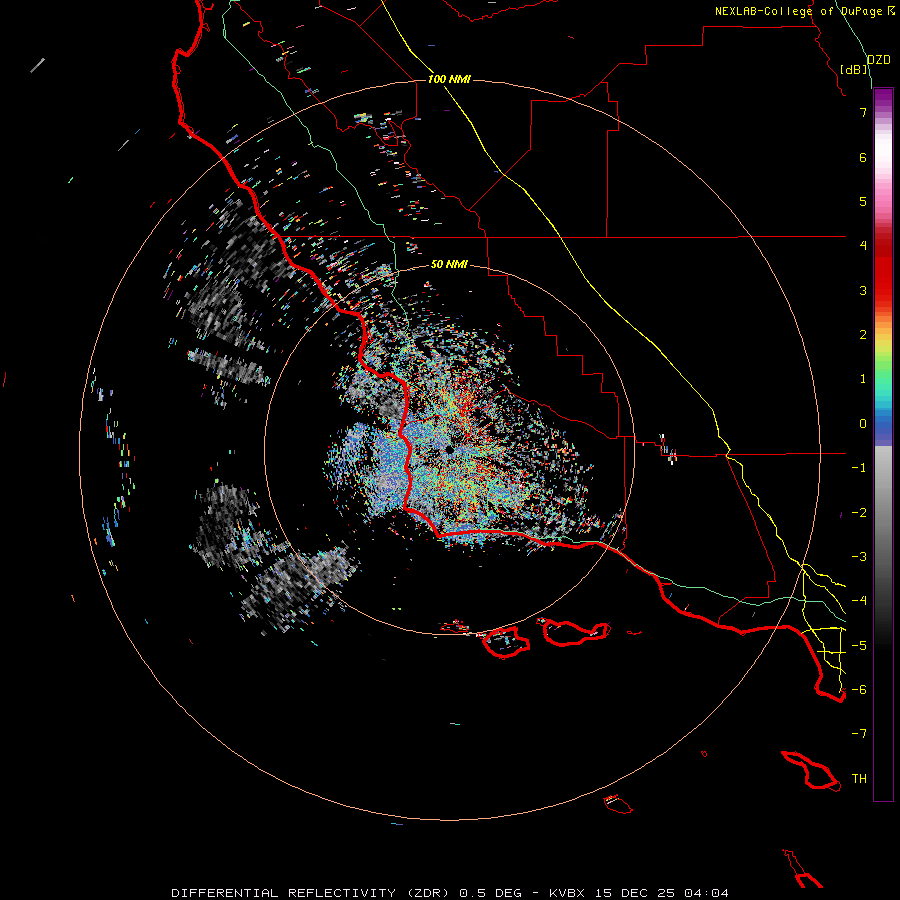Click the 4 dB tick on color scale
Viewport: 900px width, 900px height.
point(863,246)
